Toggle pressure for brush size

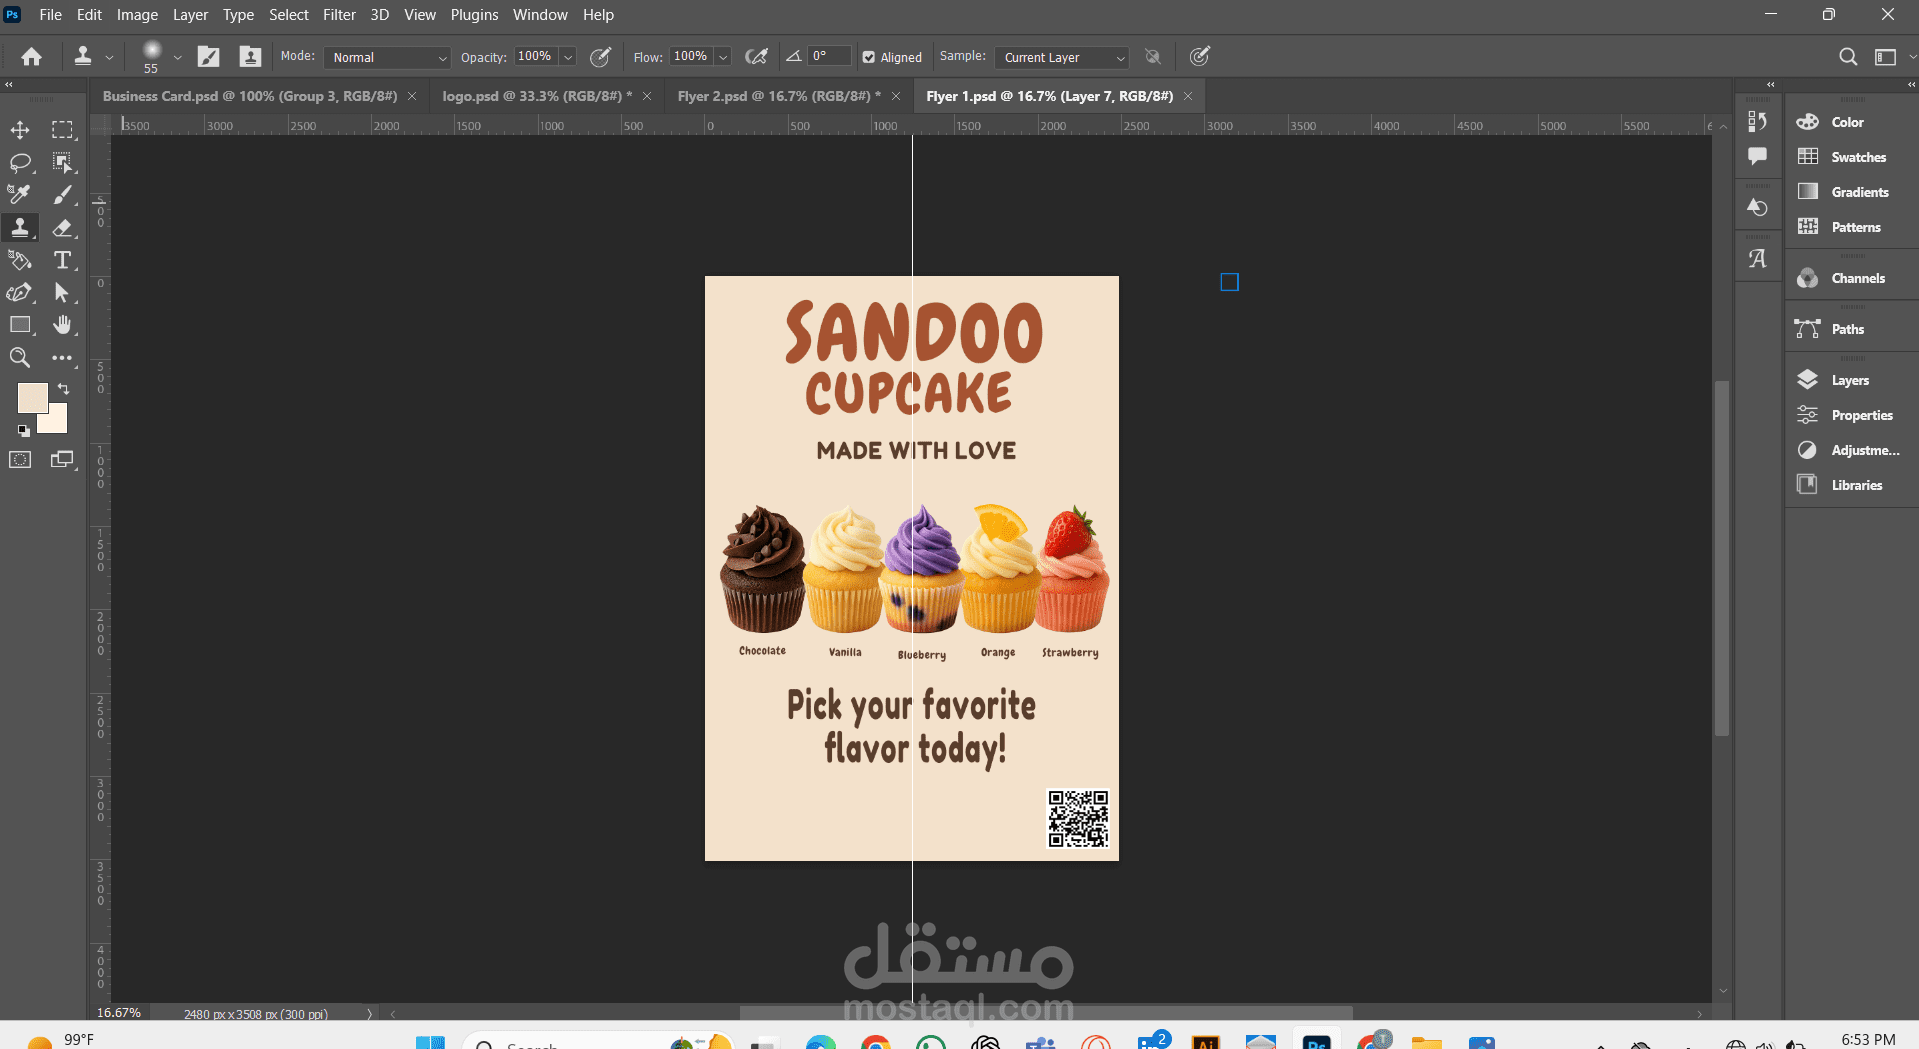[x=1200, y=57]
